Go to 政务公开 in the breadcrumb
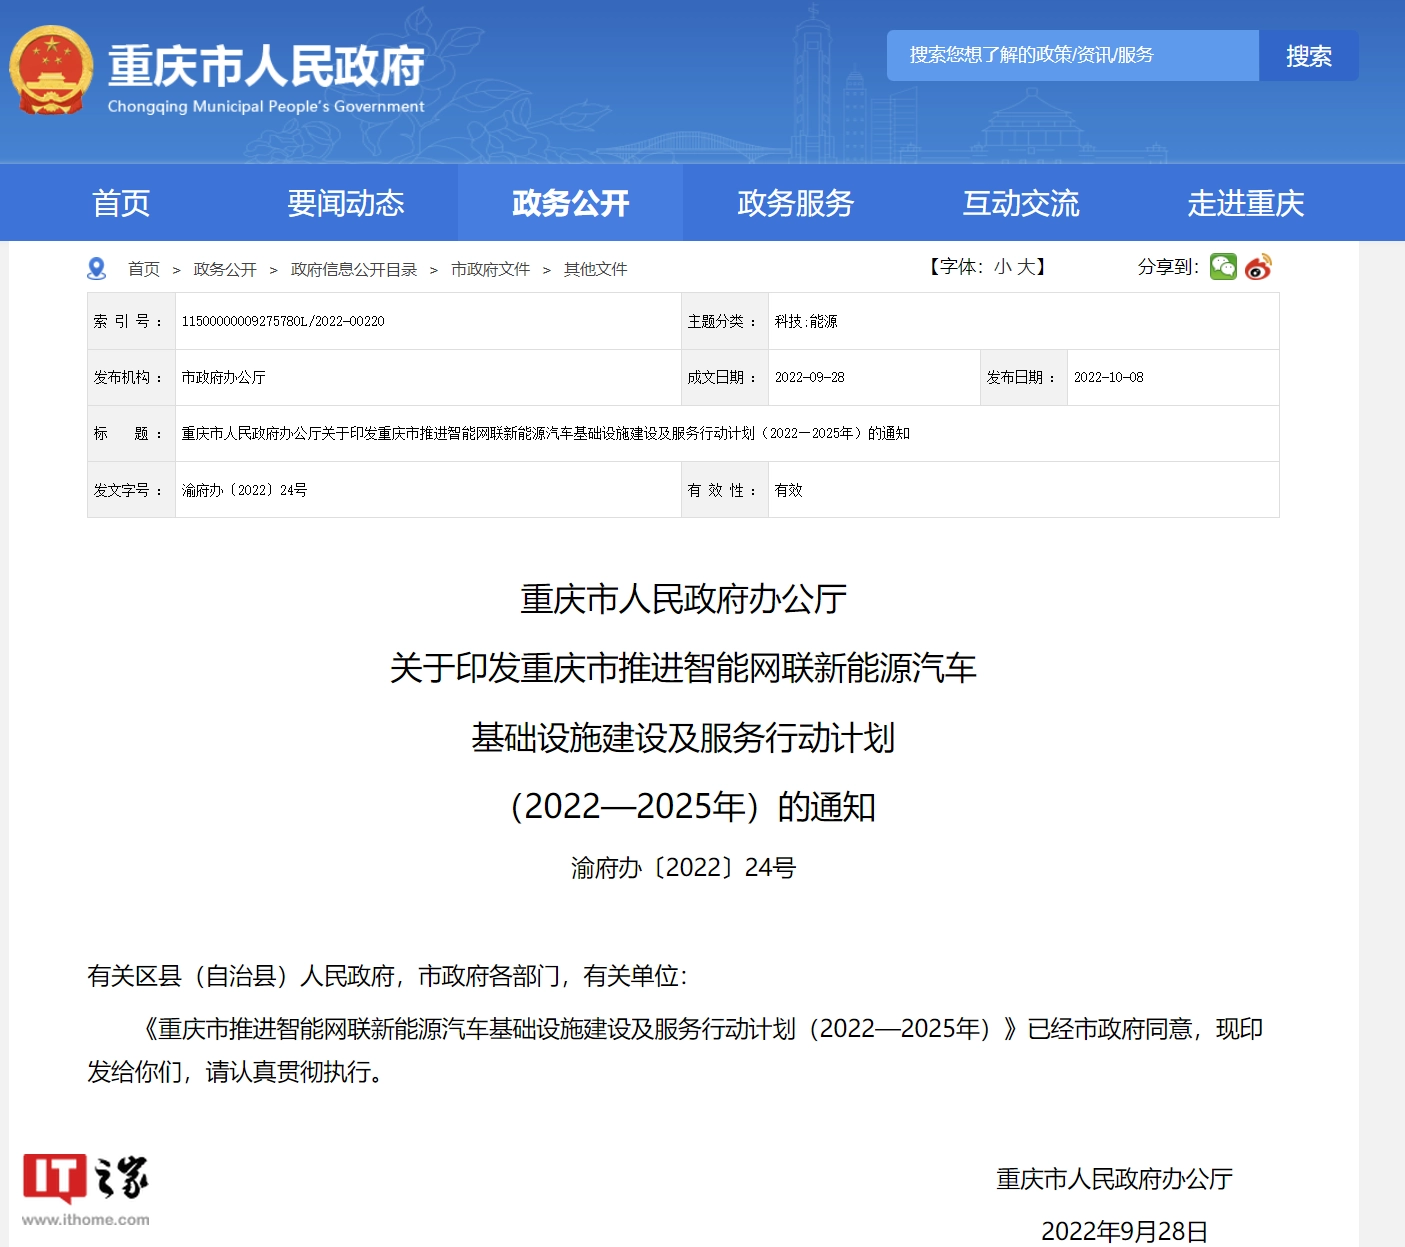Viewport: 1405px width, 1247px height. point(225,269)
